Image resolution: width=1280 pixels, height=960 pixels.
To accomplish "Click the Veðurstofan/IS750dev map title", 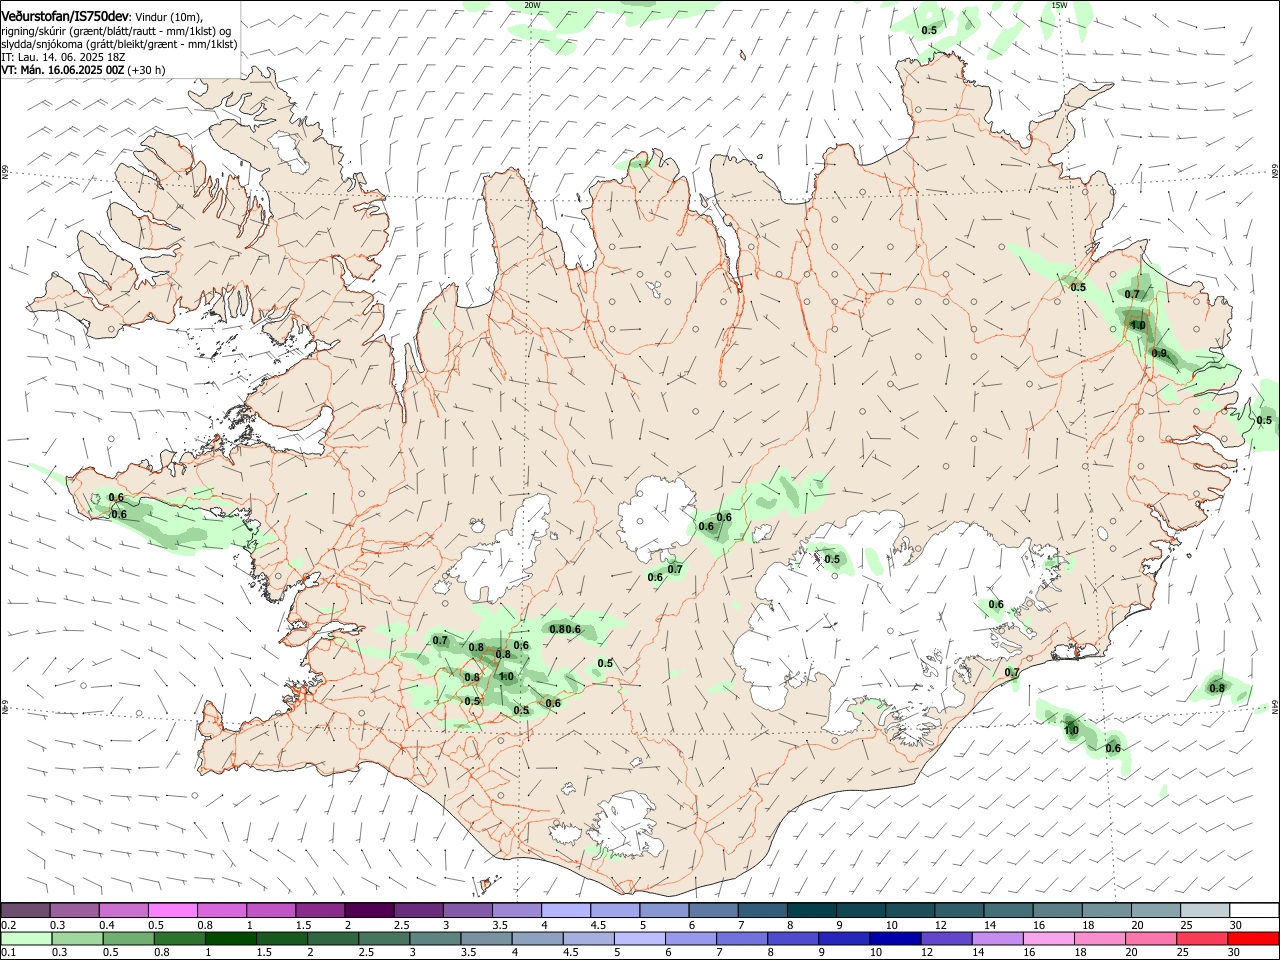I will [65, 16].
